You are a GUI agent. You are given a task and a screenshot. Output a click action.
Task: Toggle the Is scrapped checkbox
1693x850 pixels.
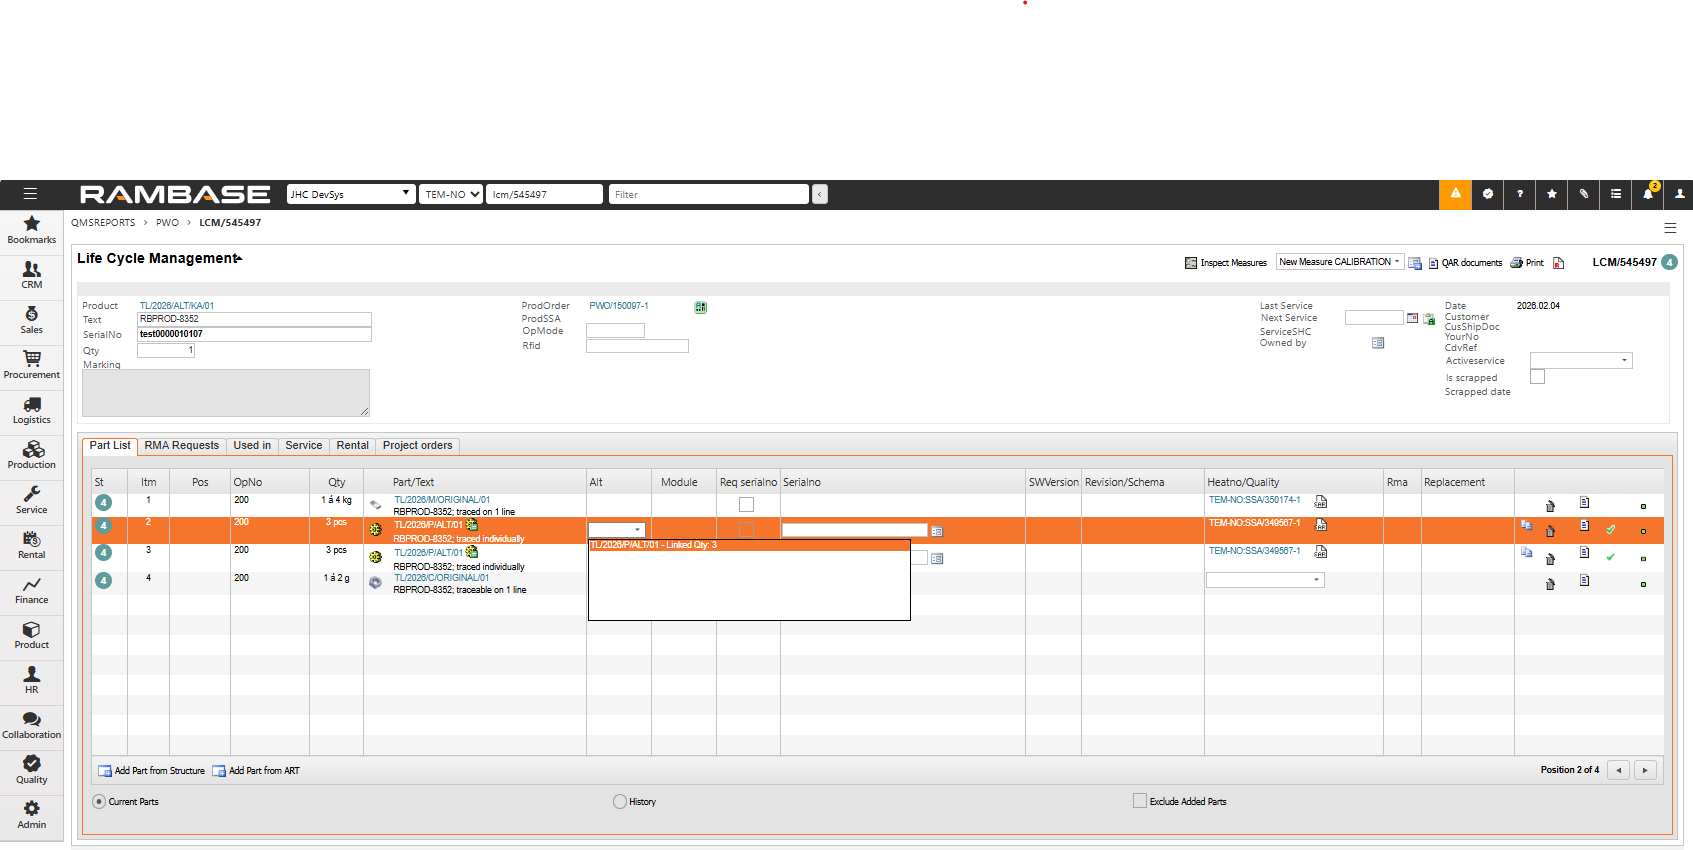1537,377
